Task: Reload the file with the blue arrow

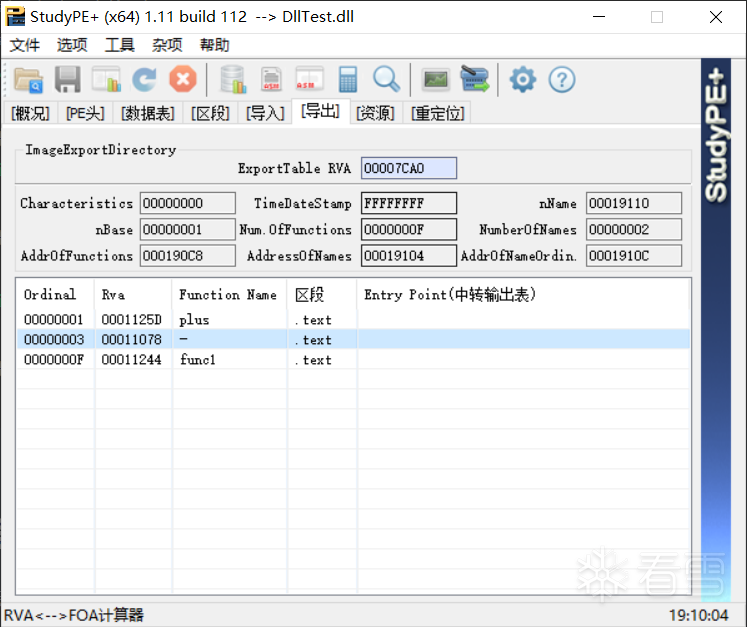Action: 144,80
